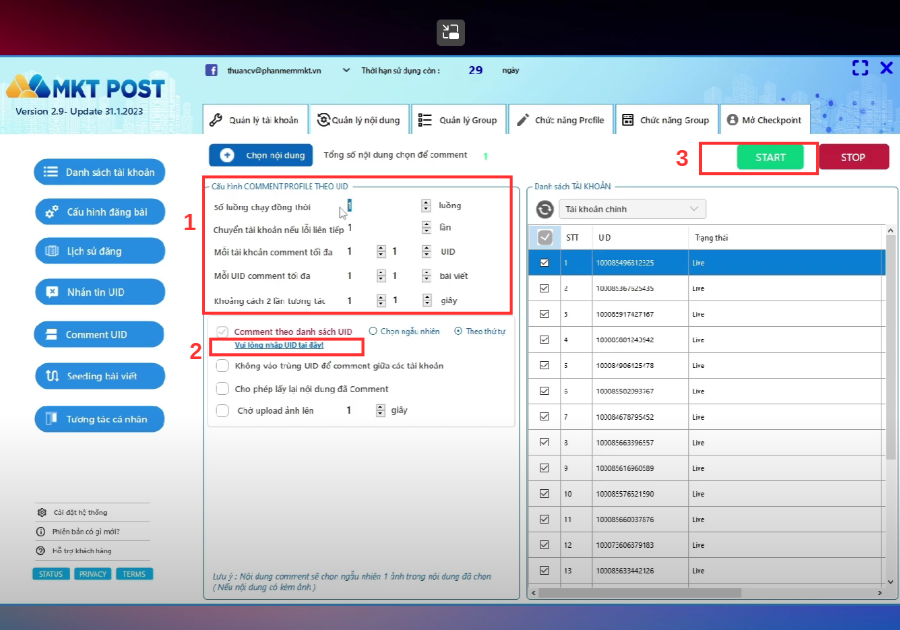Open Phiên bản có gì mới info
Viewport: 900px width, 630px height.
41,531
